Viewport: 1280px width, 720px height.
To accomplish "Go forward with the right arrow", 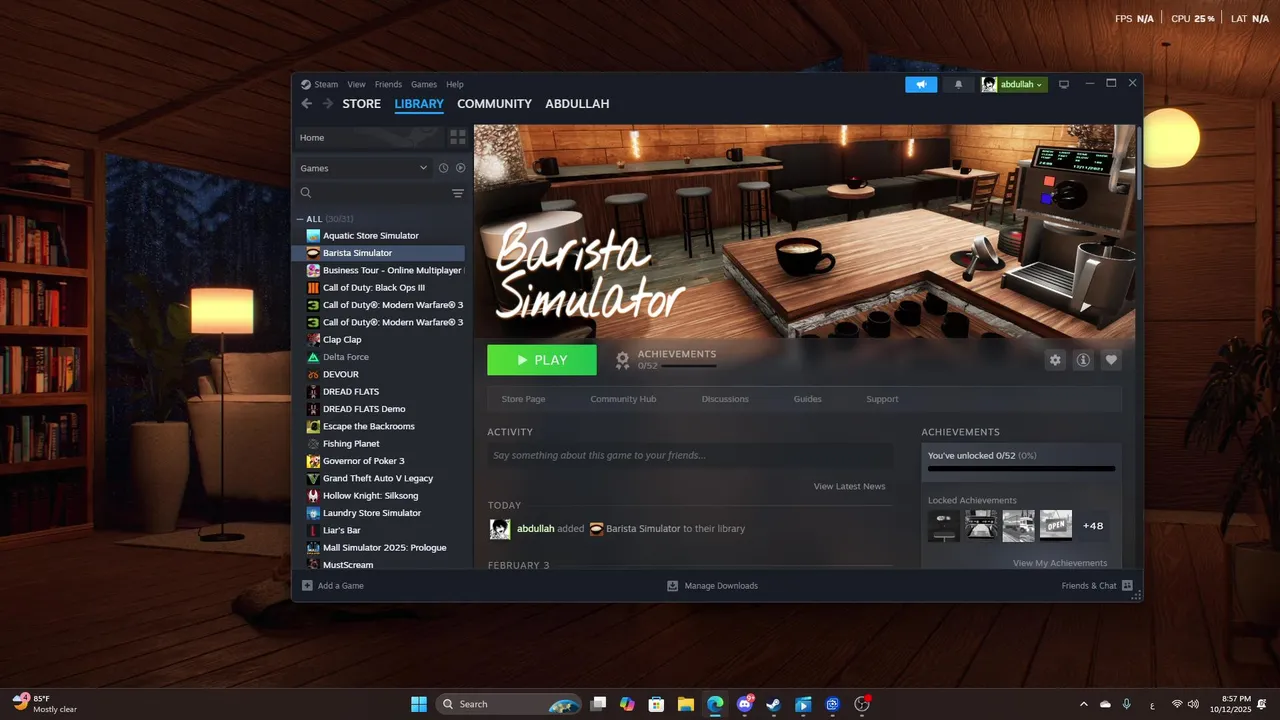I will pyautogui.click(x=327, y=104).
